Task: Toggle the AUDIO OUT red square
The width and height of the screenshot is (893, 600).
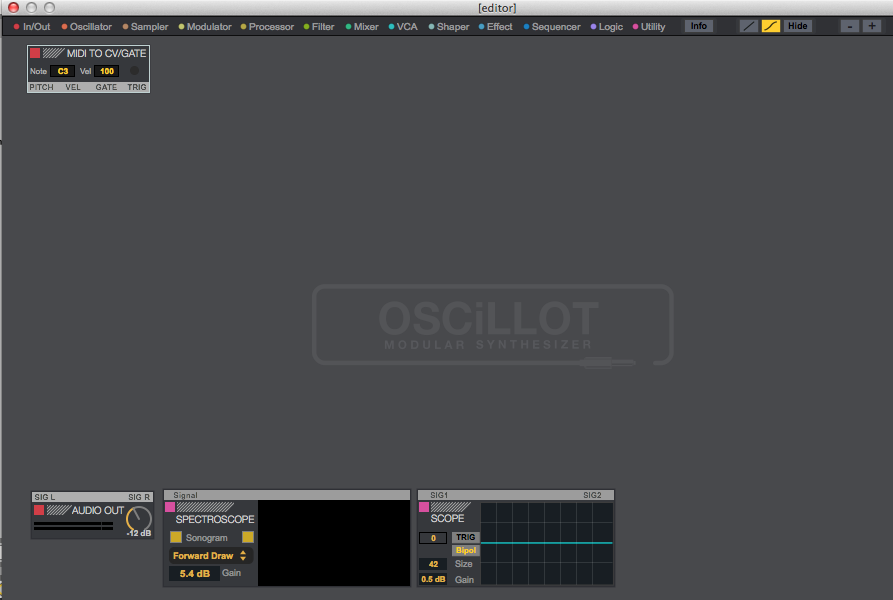Action: 39,510
